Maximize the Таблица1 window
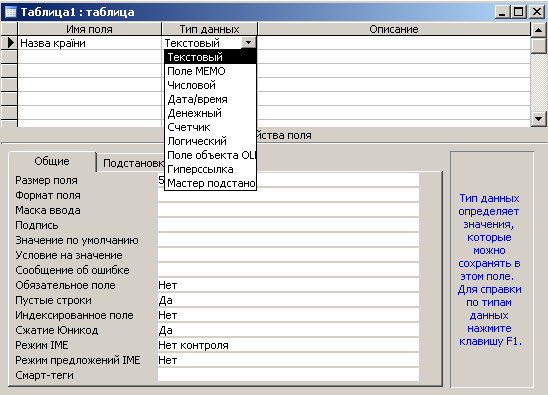This screenshot has width=548, height=395. pyautogui.click(x=519, y=12)
